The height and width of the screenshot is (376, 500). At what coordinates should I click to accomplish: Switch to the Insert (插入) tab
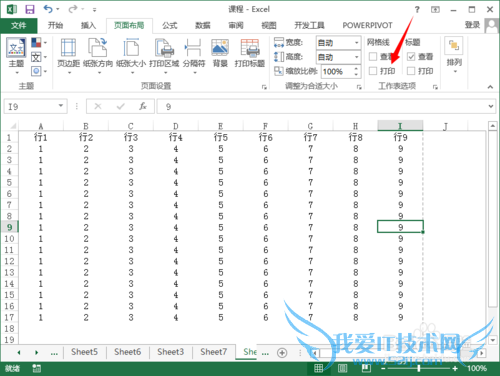tap(88, 25)
